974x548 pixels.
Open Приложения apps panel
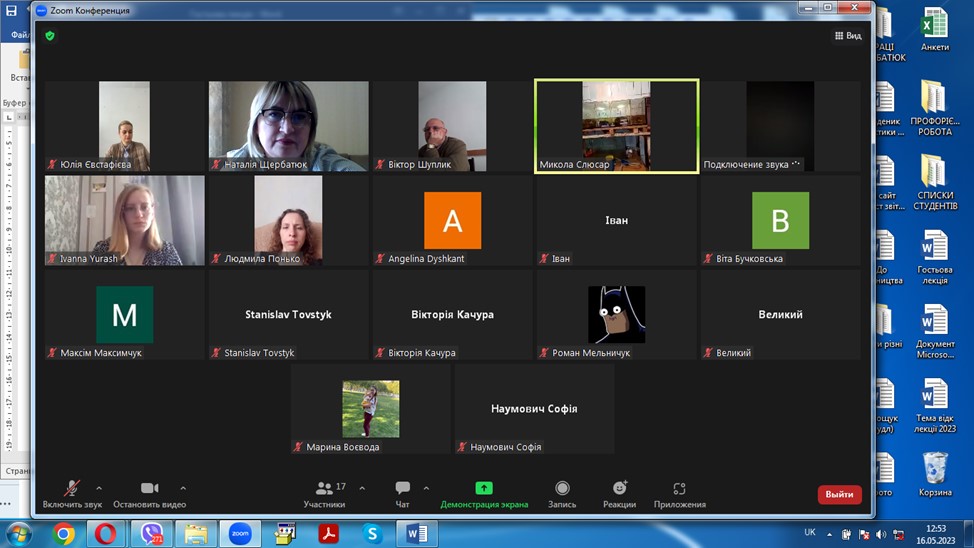click(679, 493)
